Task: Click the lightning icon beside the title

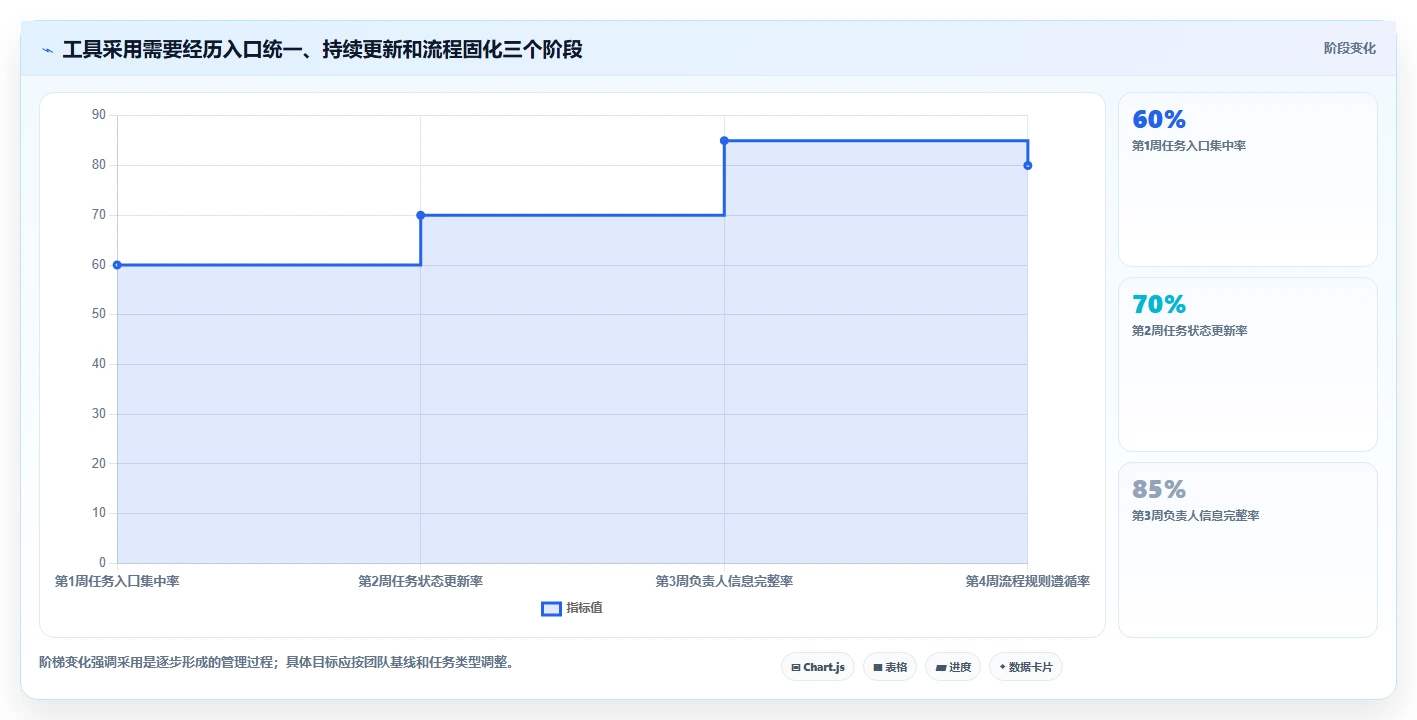Action: click(47, 50)
